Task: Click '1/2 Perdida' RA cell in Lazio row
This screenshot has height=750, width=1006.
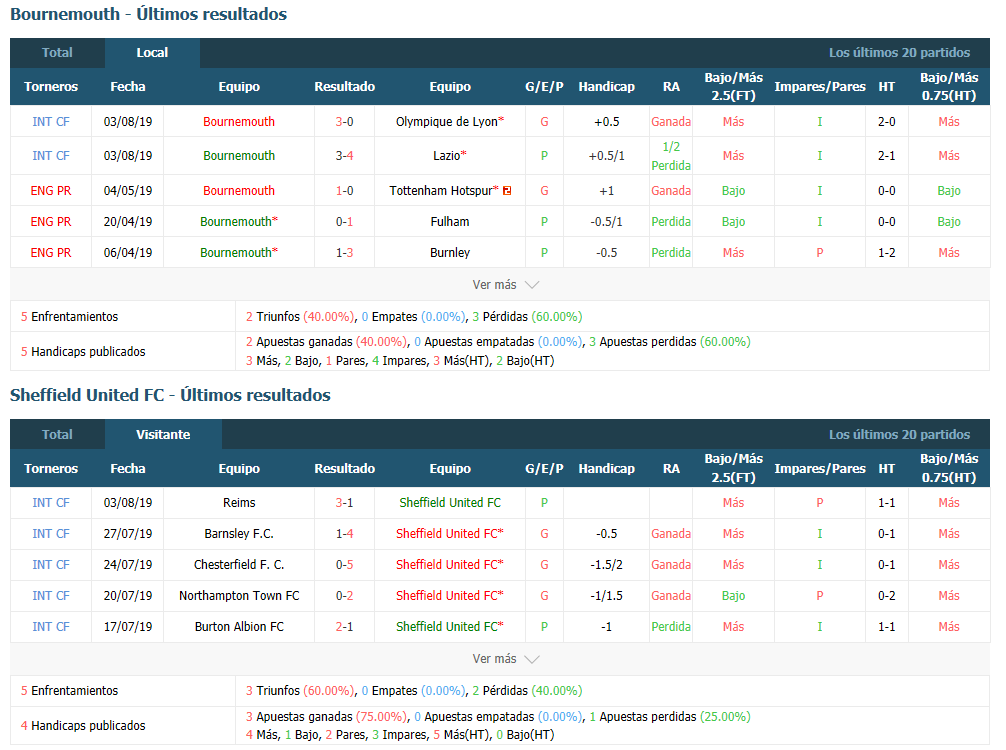Action: 671,156
